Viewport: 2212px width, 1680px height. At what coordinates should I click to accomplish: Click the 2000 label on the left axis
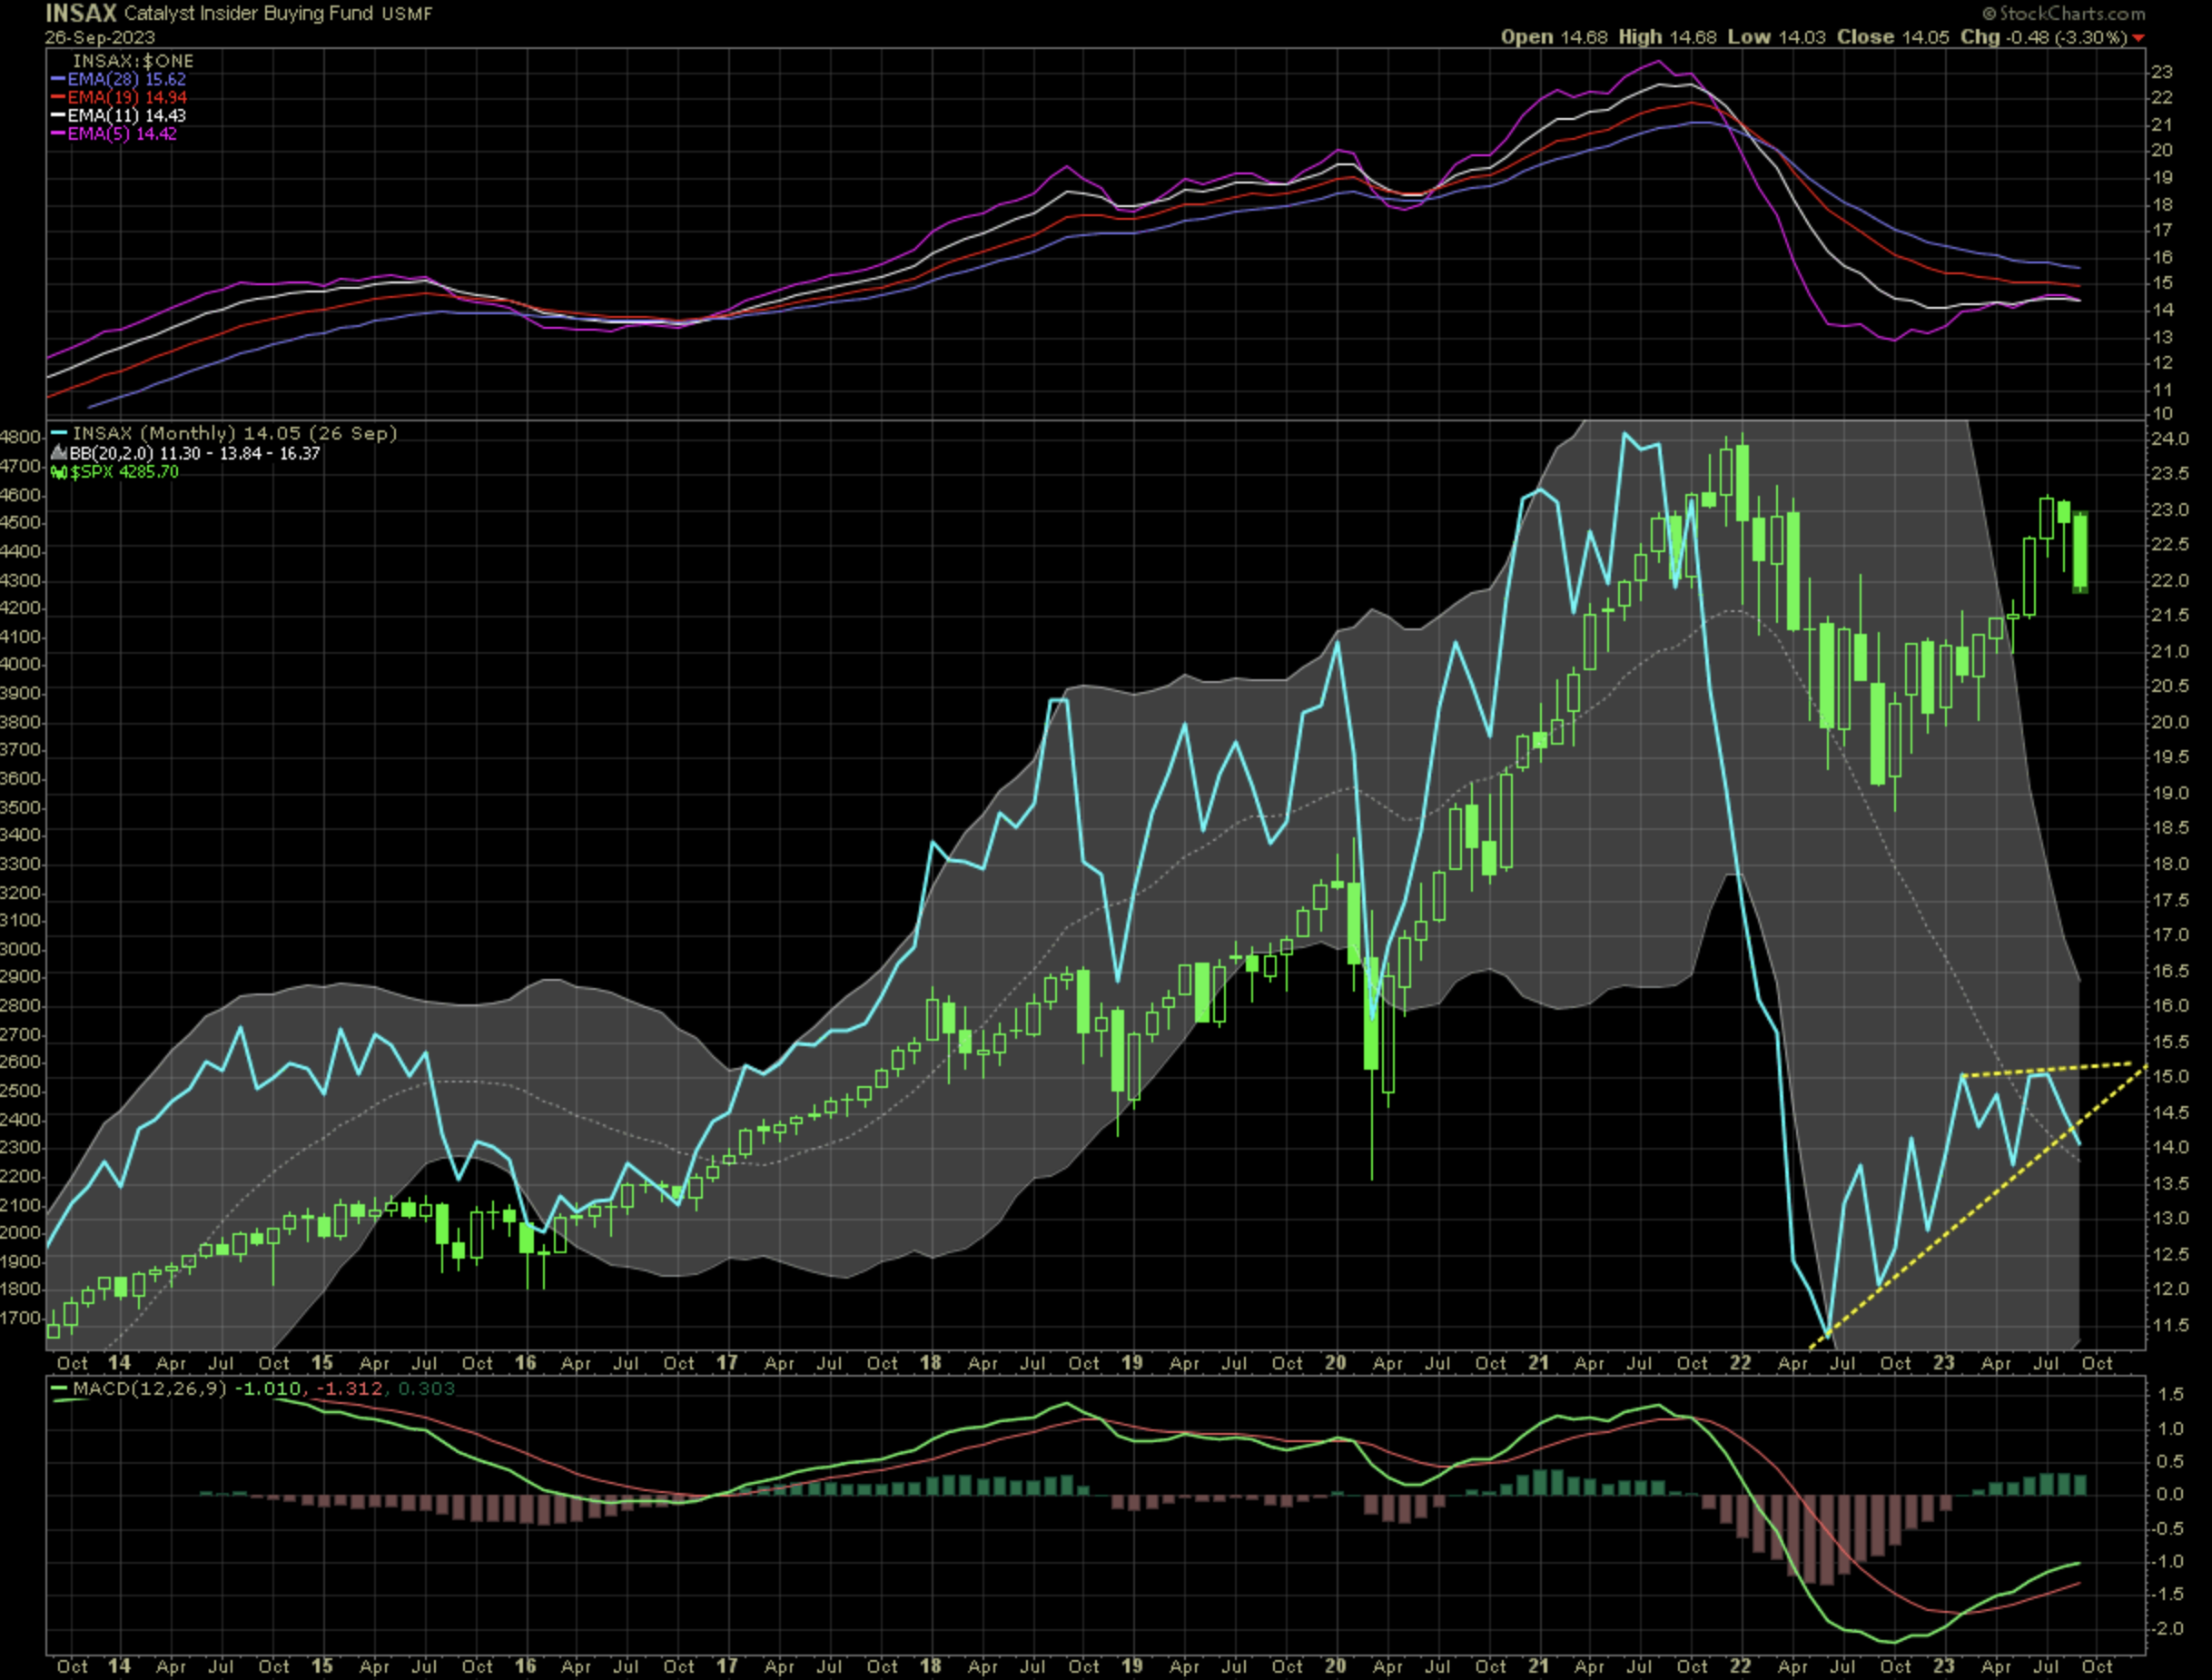(x=20, y=1233)
